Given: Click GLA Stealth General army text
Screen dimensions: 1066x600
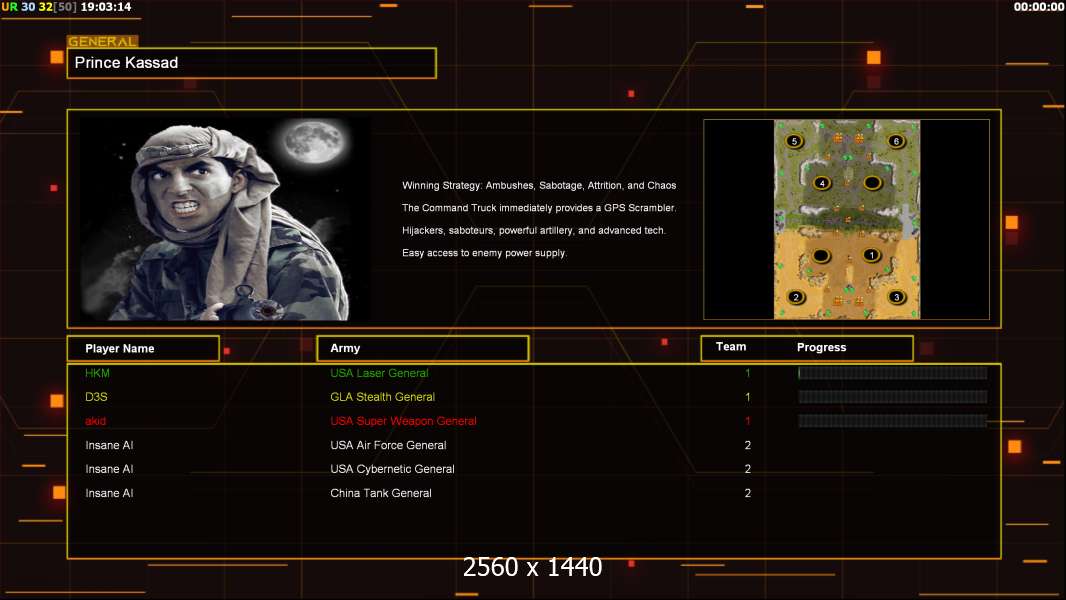Looking at the screenshot, I should pos(382,397).
